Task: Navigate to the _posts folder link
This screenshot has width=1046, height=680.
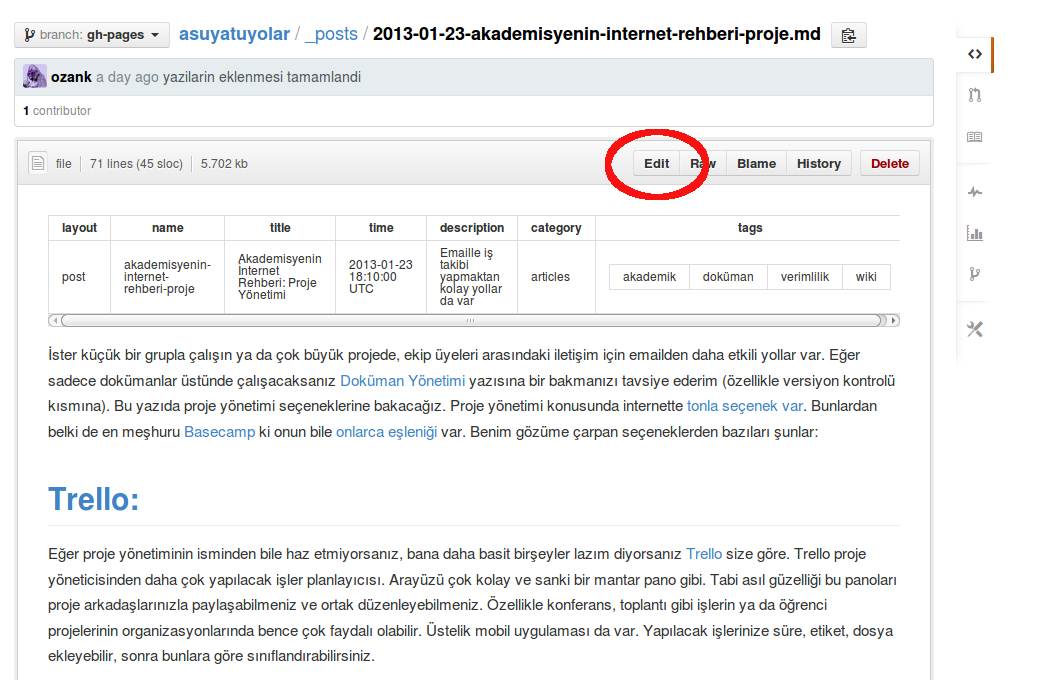Action: (331, 34)
